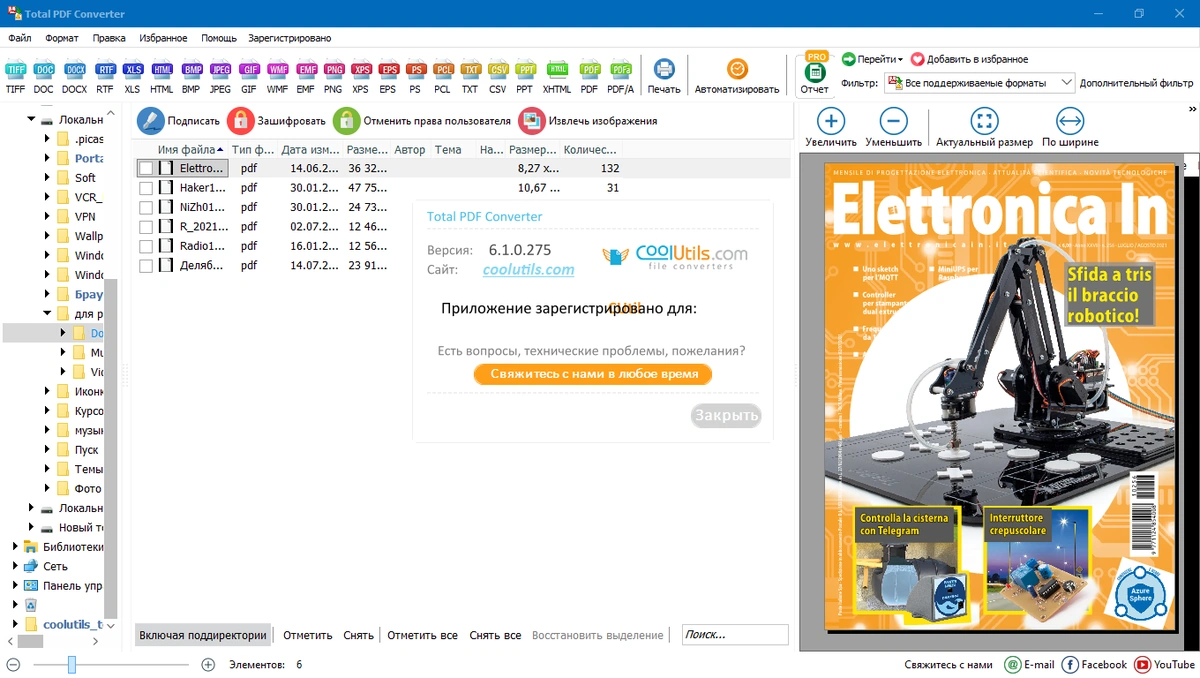Open the Печать print tool

tap(664, 76)
